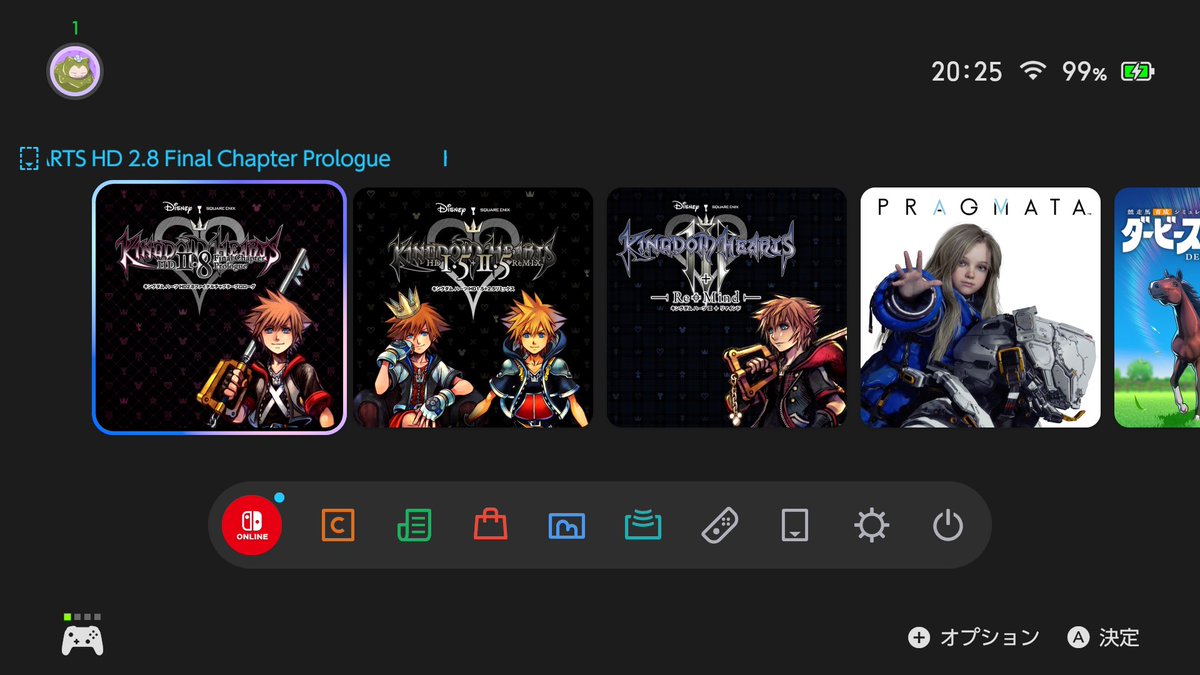Click the オプション plus button hint
Viewport: 1200px width, 675px height.
pos(974,637)
